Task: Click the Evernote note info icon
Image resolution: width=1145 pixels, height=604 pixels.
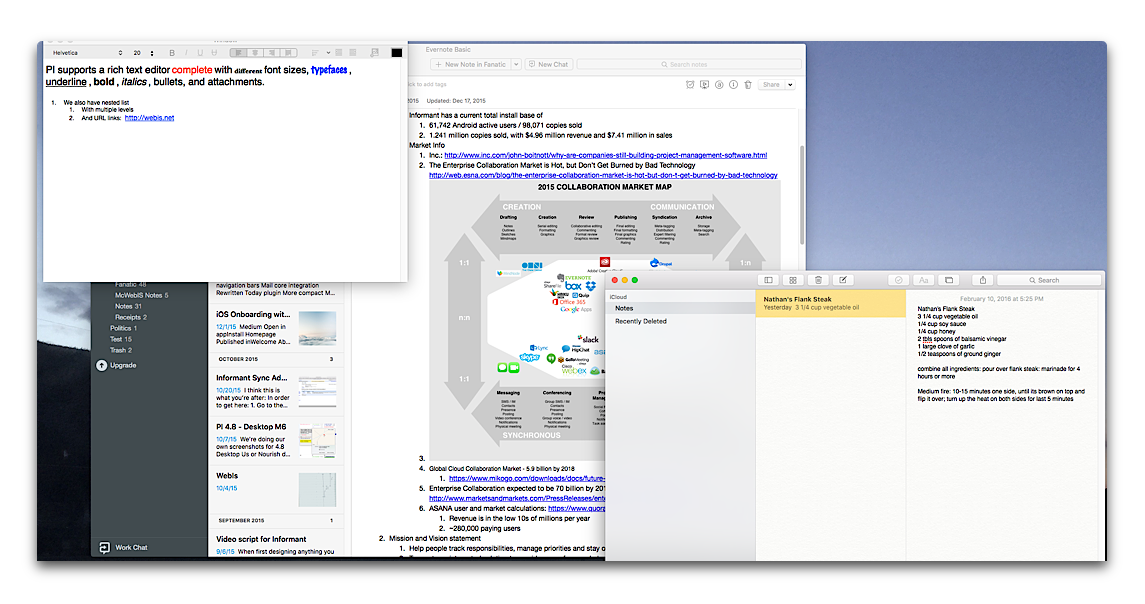Action: pyautogui.click(x=734, y=85)
